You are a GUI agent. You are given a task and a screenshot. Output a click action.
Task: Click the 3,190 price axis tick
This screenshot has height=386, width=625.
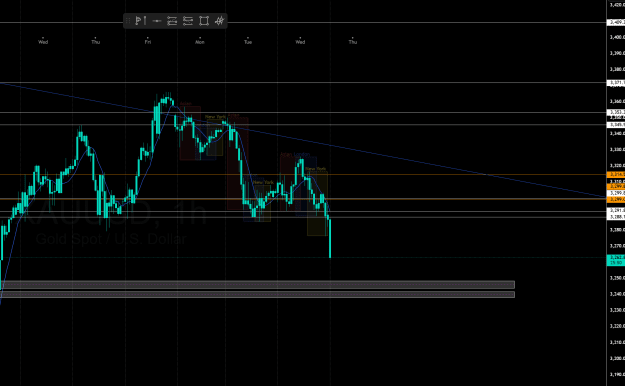click(x=617, y=374)
